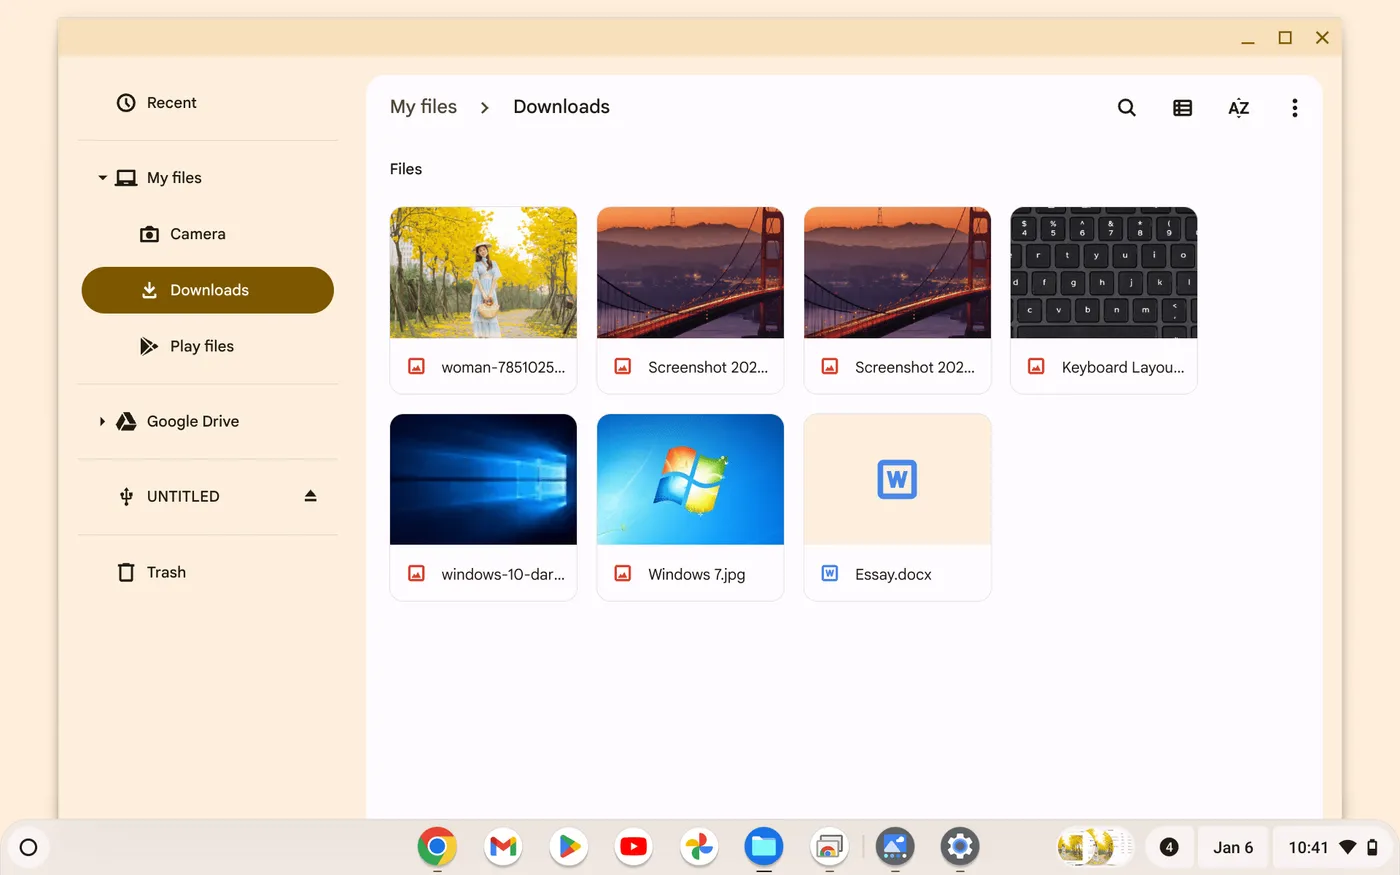1400x875 pixels.
Task: Open the calendar via Jan 6
Action: [1233, 847]
